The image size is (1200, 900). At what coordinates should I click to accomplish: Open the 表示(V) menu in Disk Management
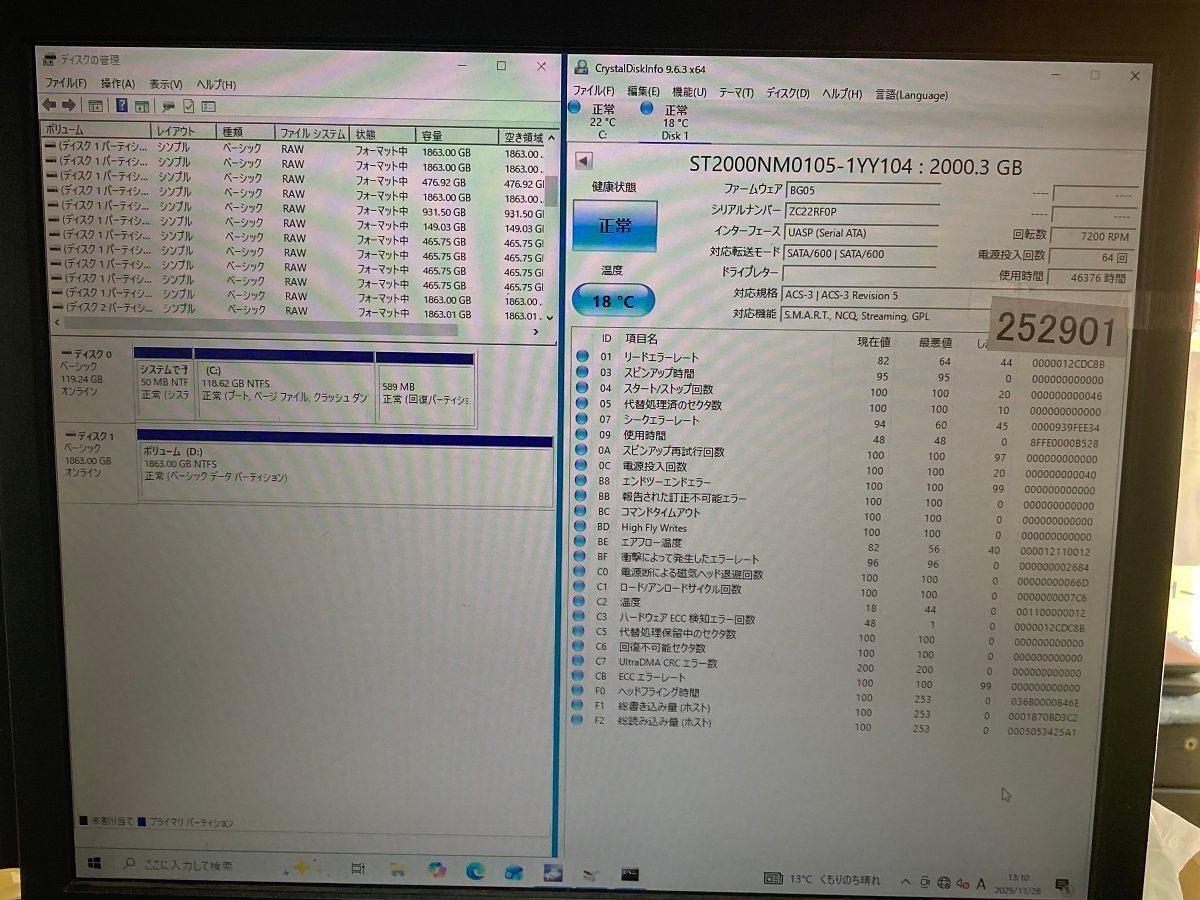(165, 84)
